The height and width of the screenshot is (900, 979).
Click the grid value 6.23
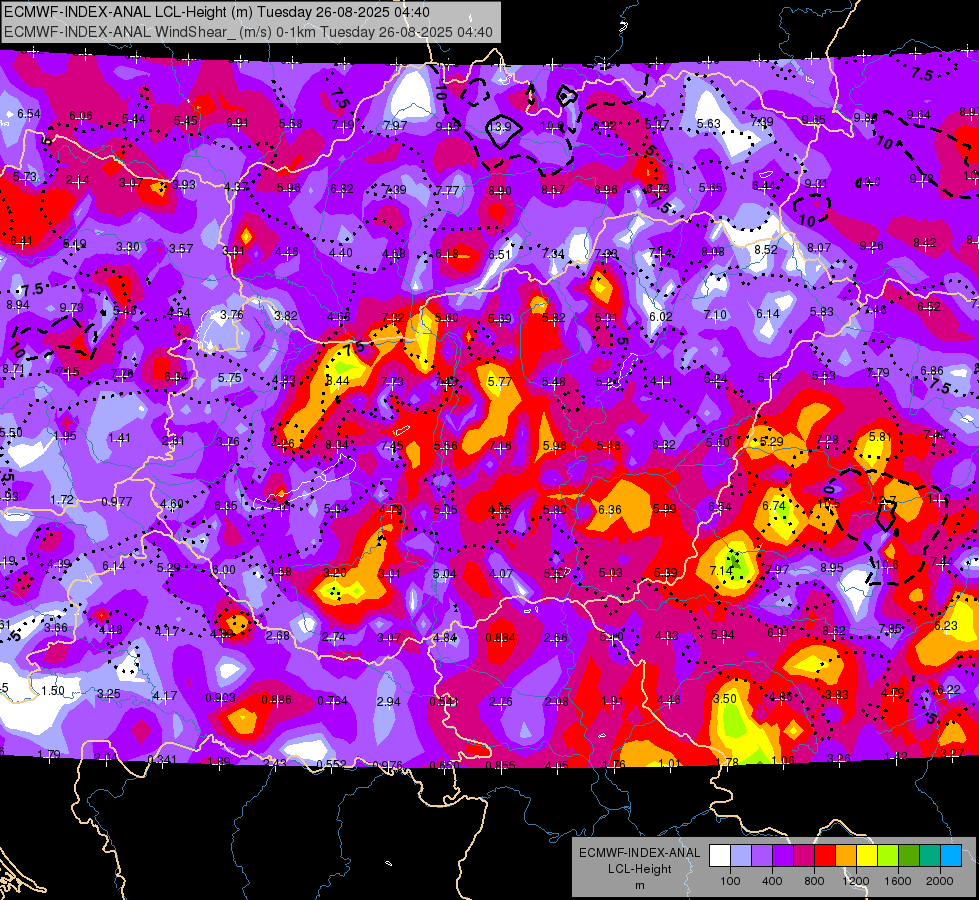pyautogui.click(x=946, y=626)
